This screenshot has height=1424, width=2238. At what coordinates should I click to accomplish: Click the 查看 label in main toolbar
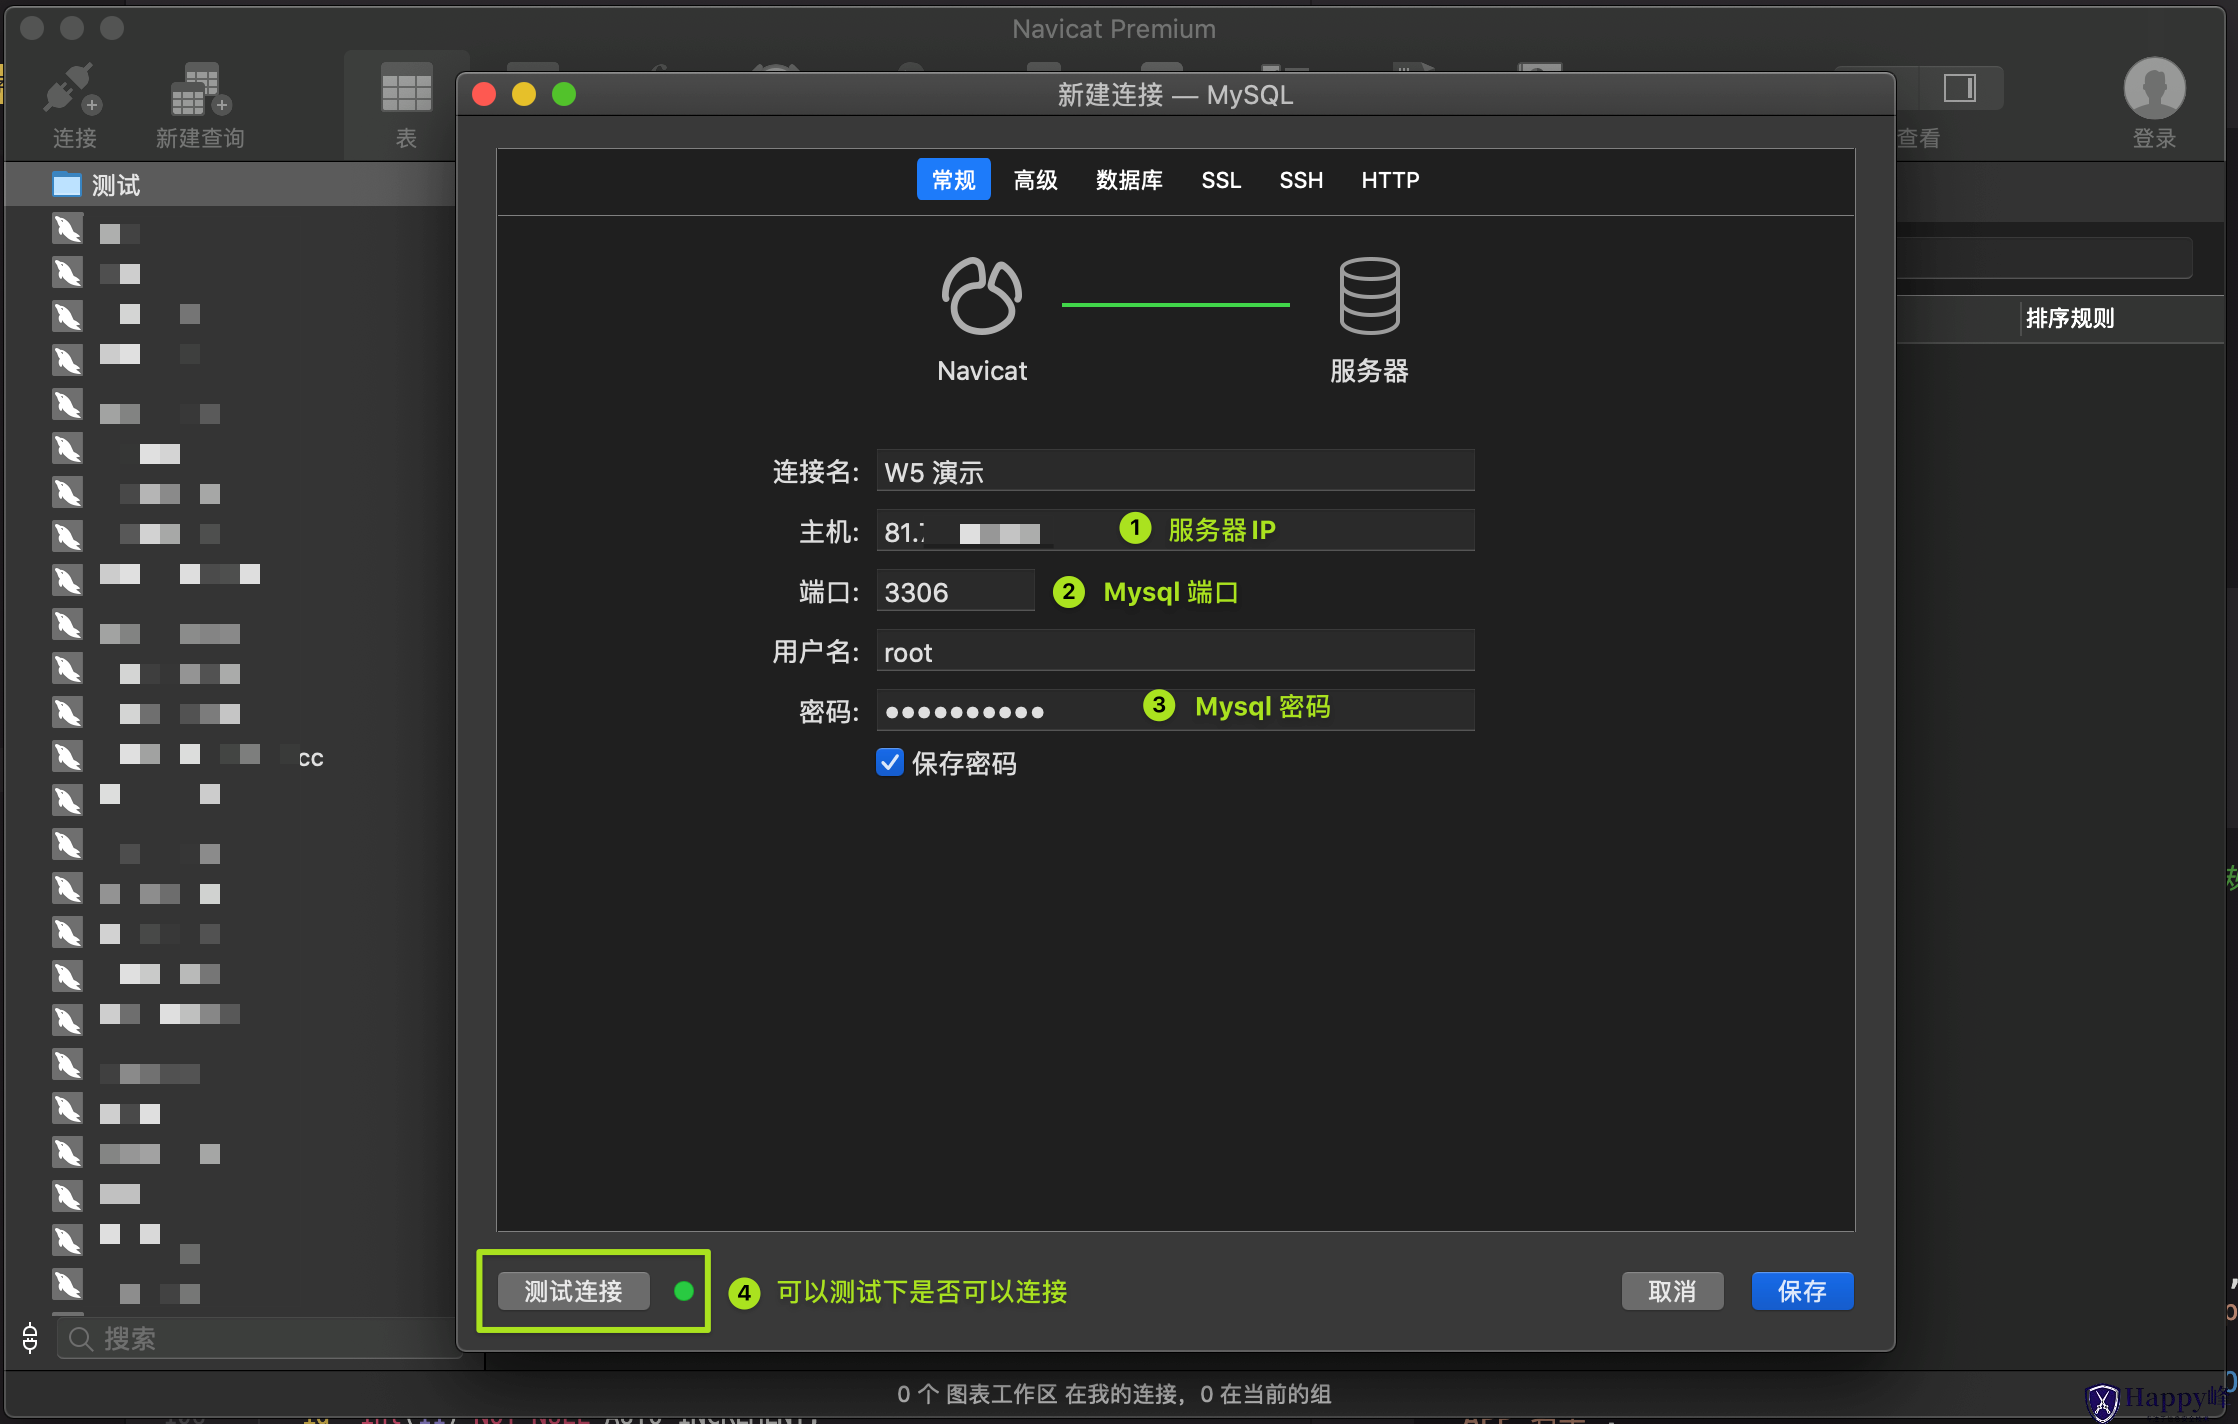[x=1918, y=138]
